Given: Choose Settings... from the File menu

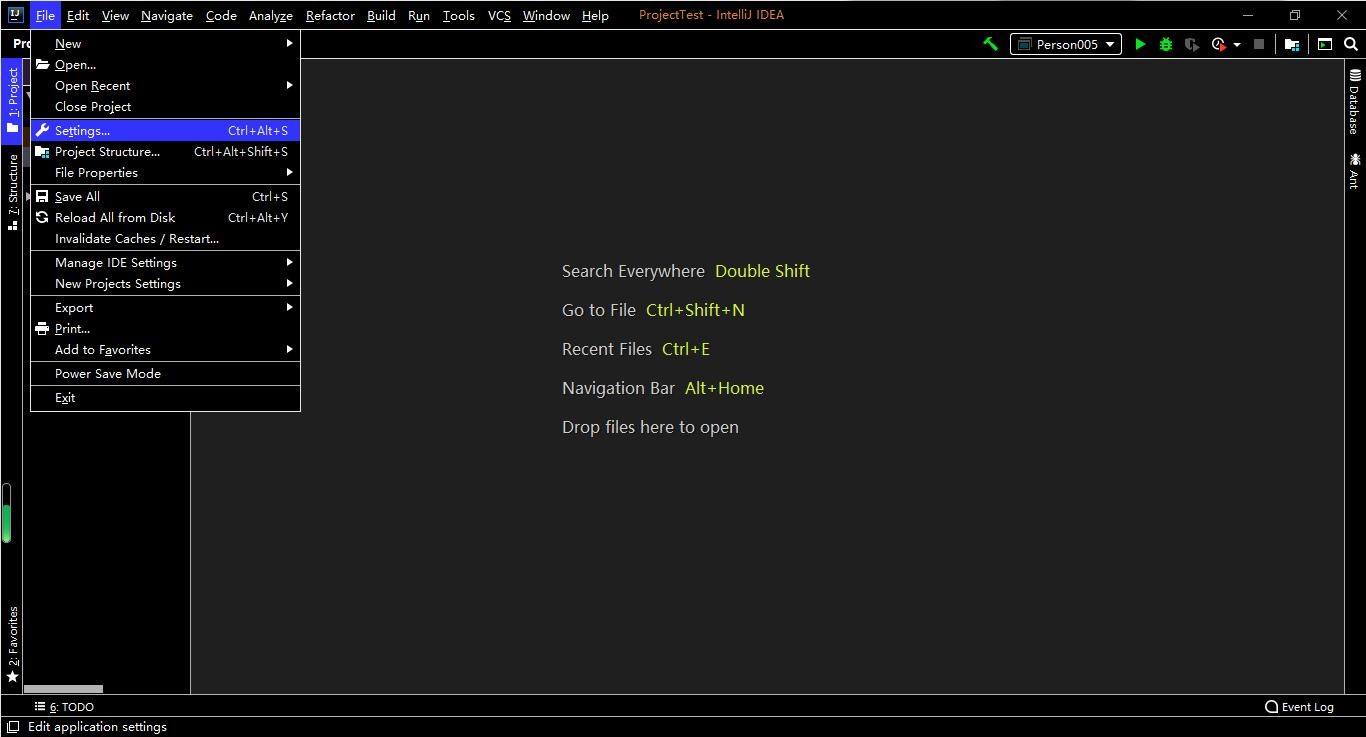Looking at the screenshot, I should [83, 131].
